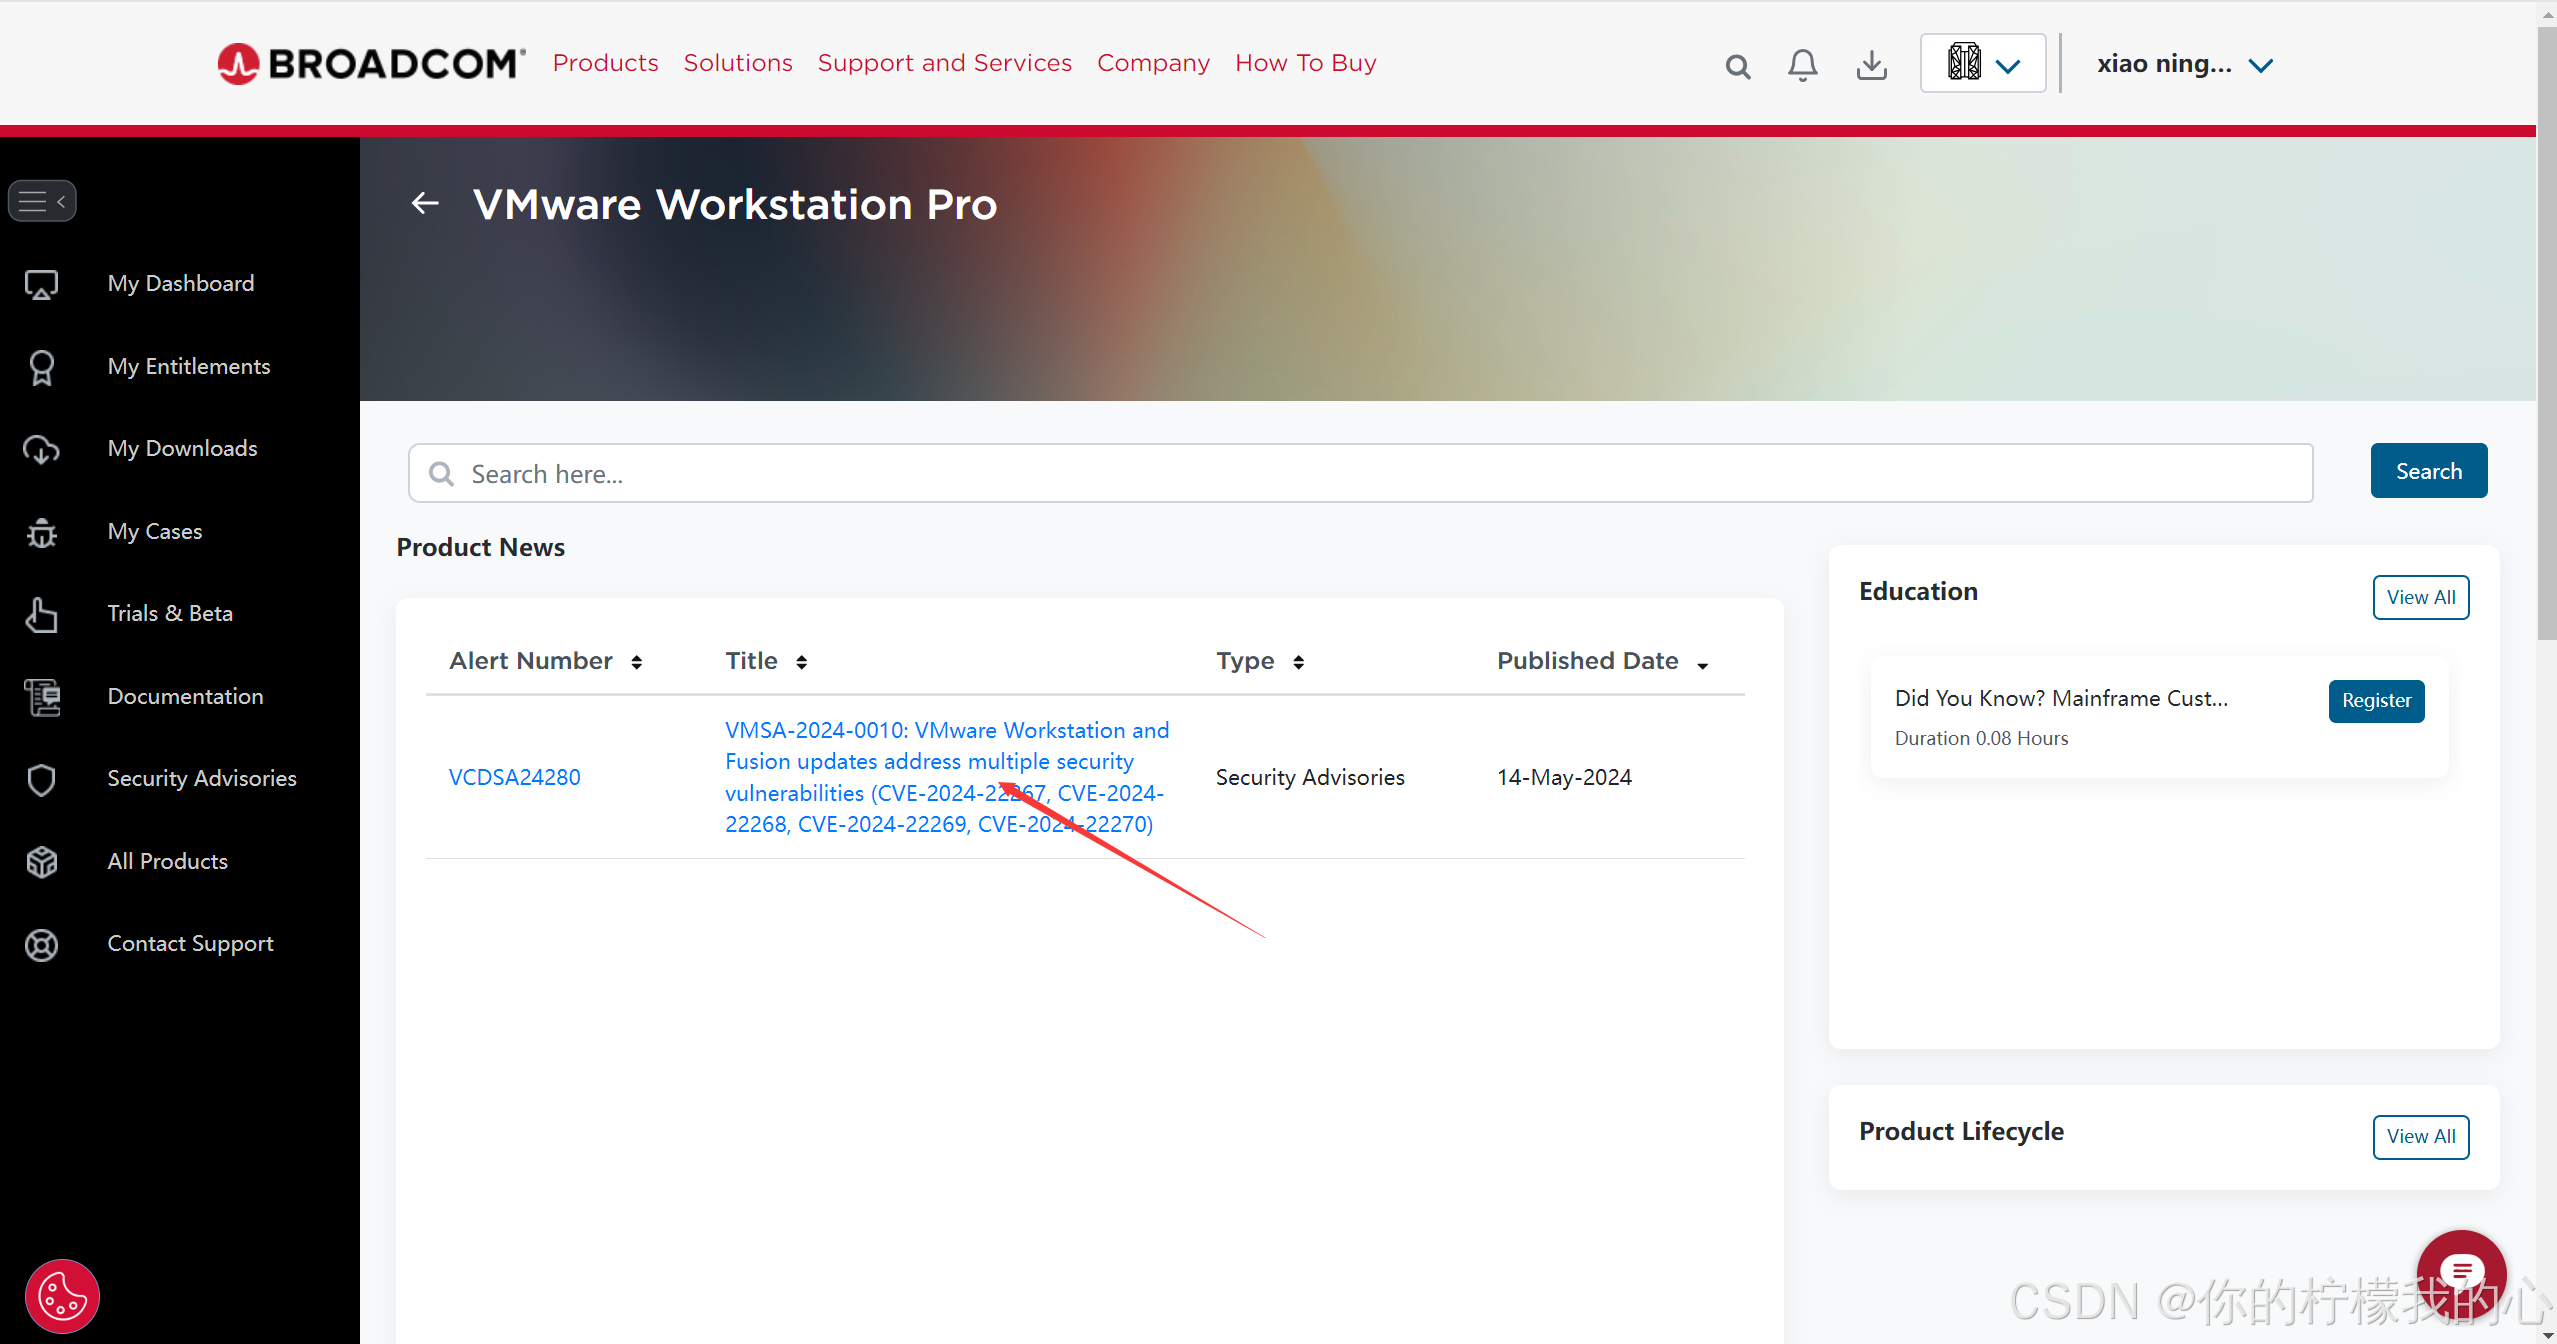The image size is (2557, 1344).
Task: Open the VMSA-2024-0010 advisory title link
Action: click(x=947, y=777)
